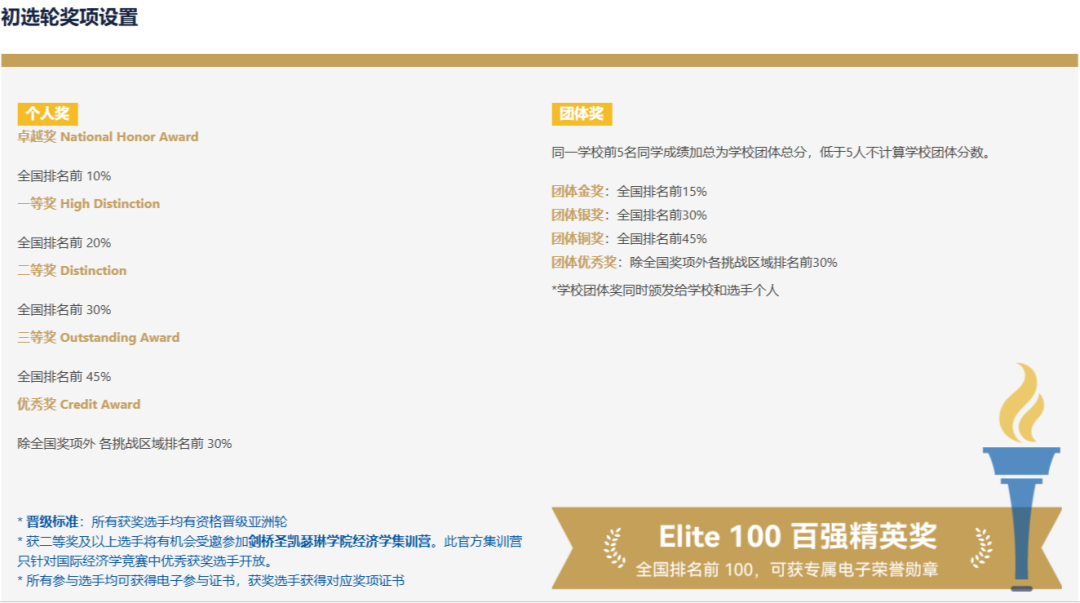Click the Elite 100 百强精英奖 banner title

click(x=798, y=536)
